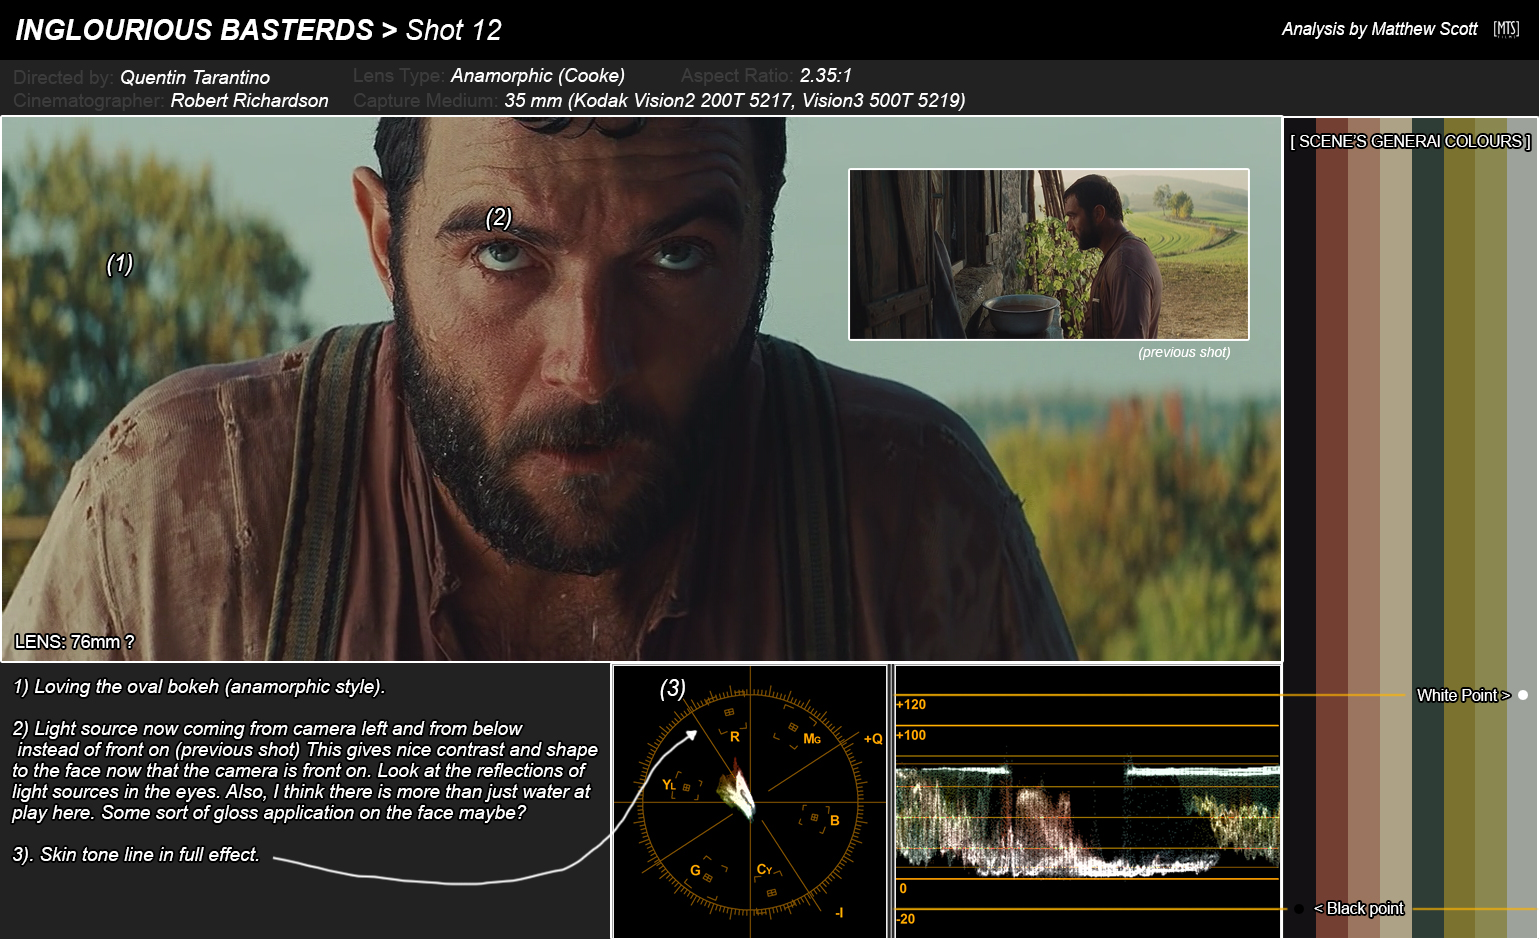Click the 'Shot 12' heading text

pos(454,30)
